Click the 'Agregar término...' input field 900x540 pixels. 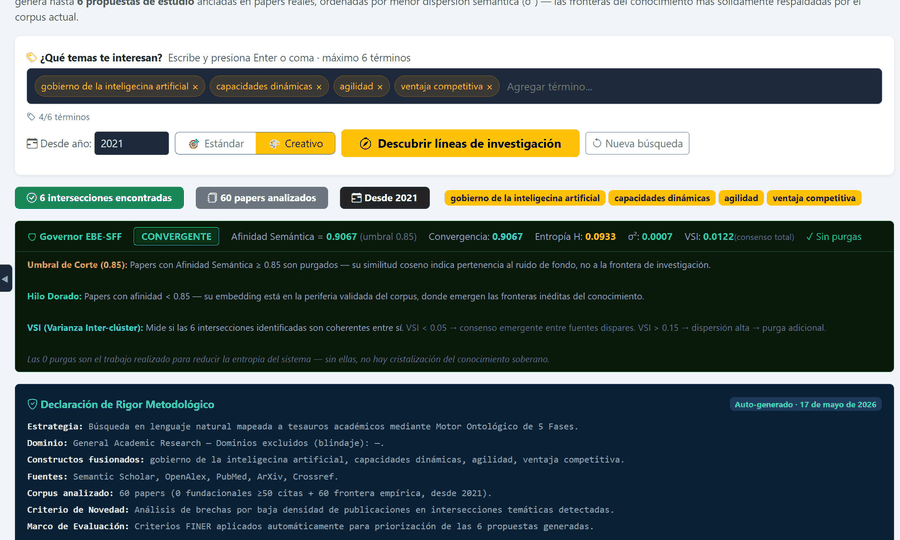(689, 87)
